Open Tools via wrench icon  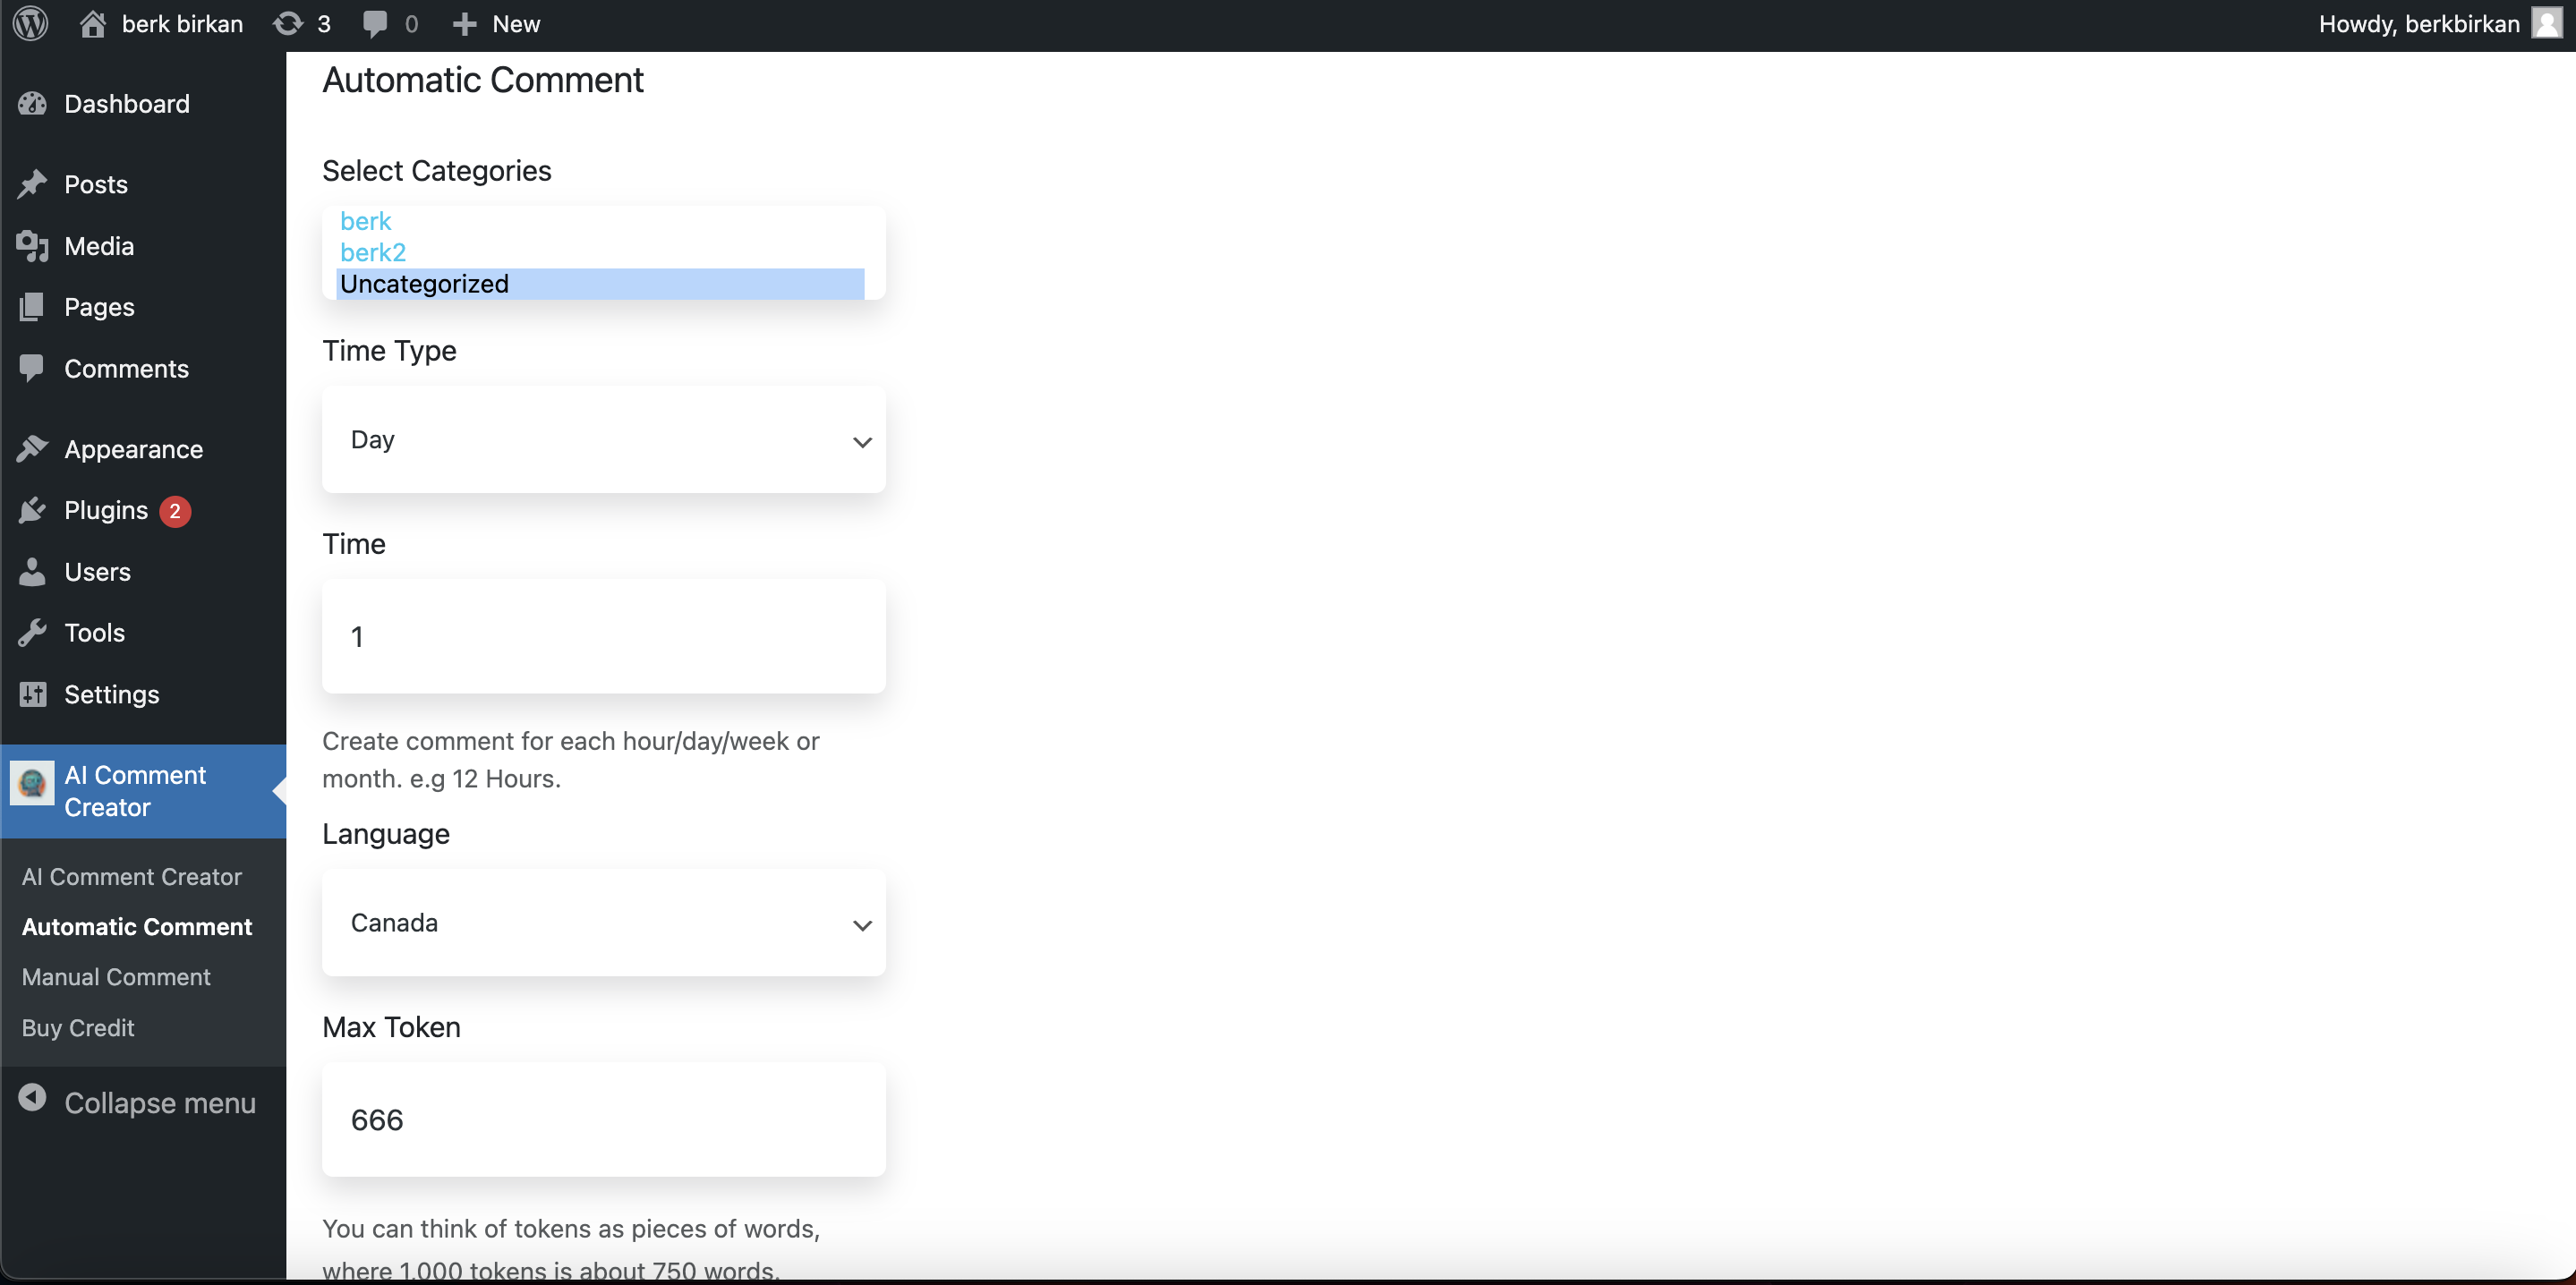(32, 632)
